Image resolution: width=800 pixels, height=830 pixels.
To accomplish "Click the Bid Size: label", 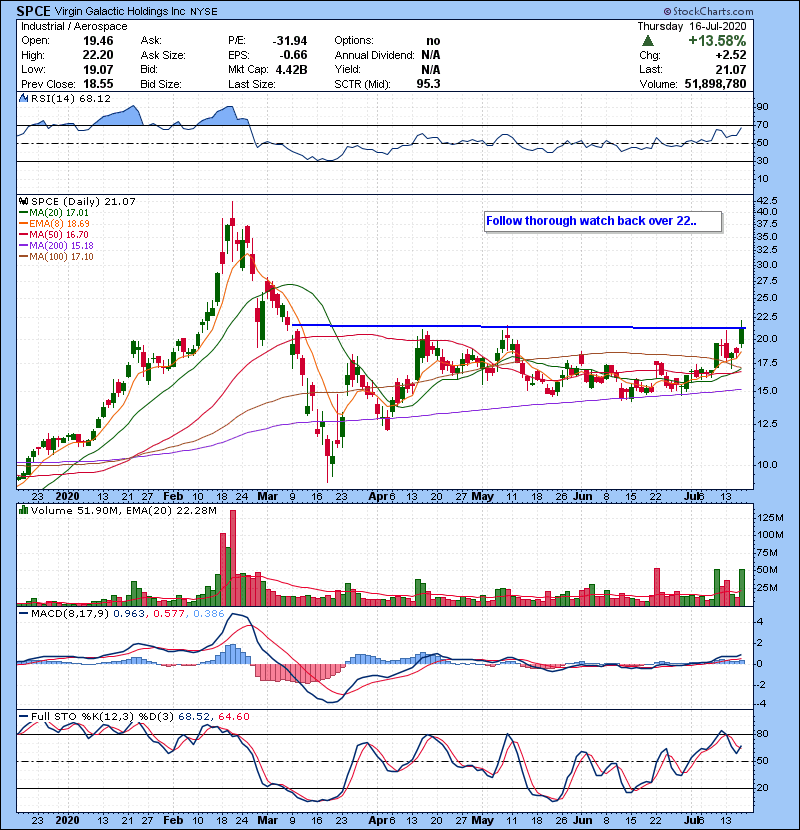I will click(x=161, y=84).
